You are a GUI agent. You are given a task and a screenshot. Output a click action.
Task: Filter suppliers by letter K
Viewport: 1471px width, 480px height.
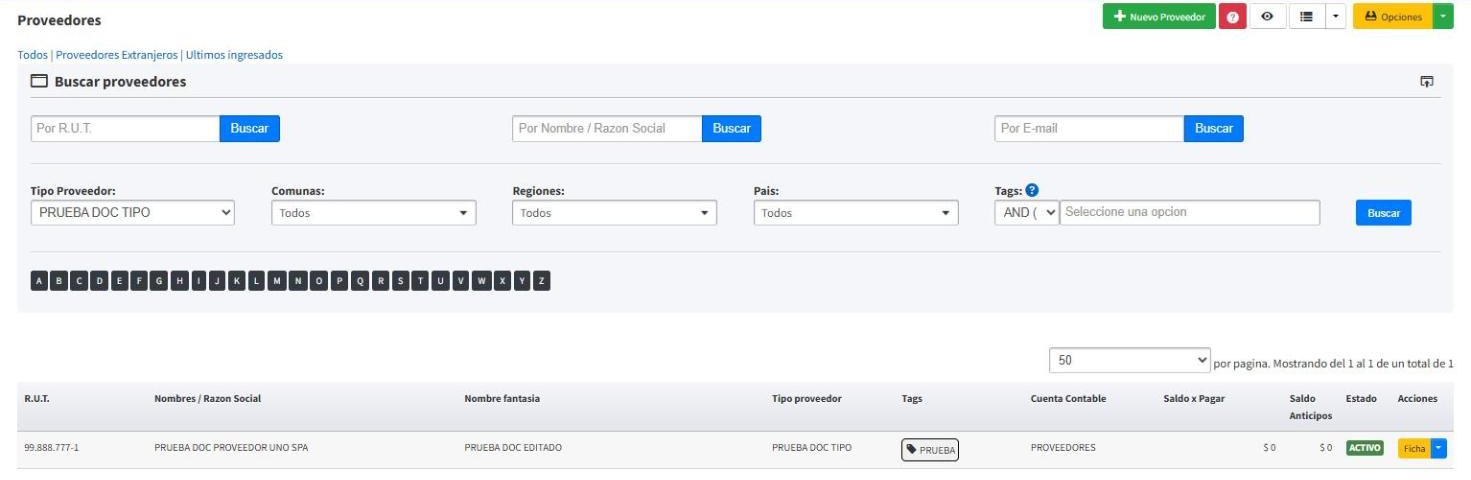coord(237,282)
